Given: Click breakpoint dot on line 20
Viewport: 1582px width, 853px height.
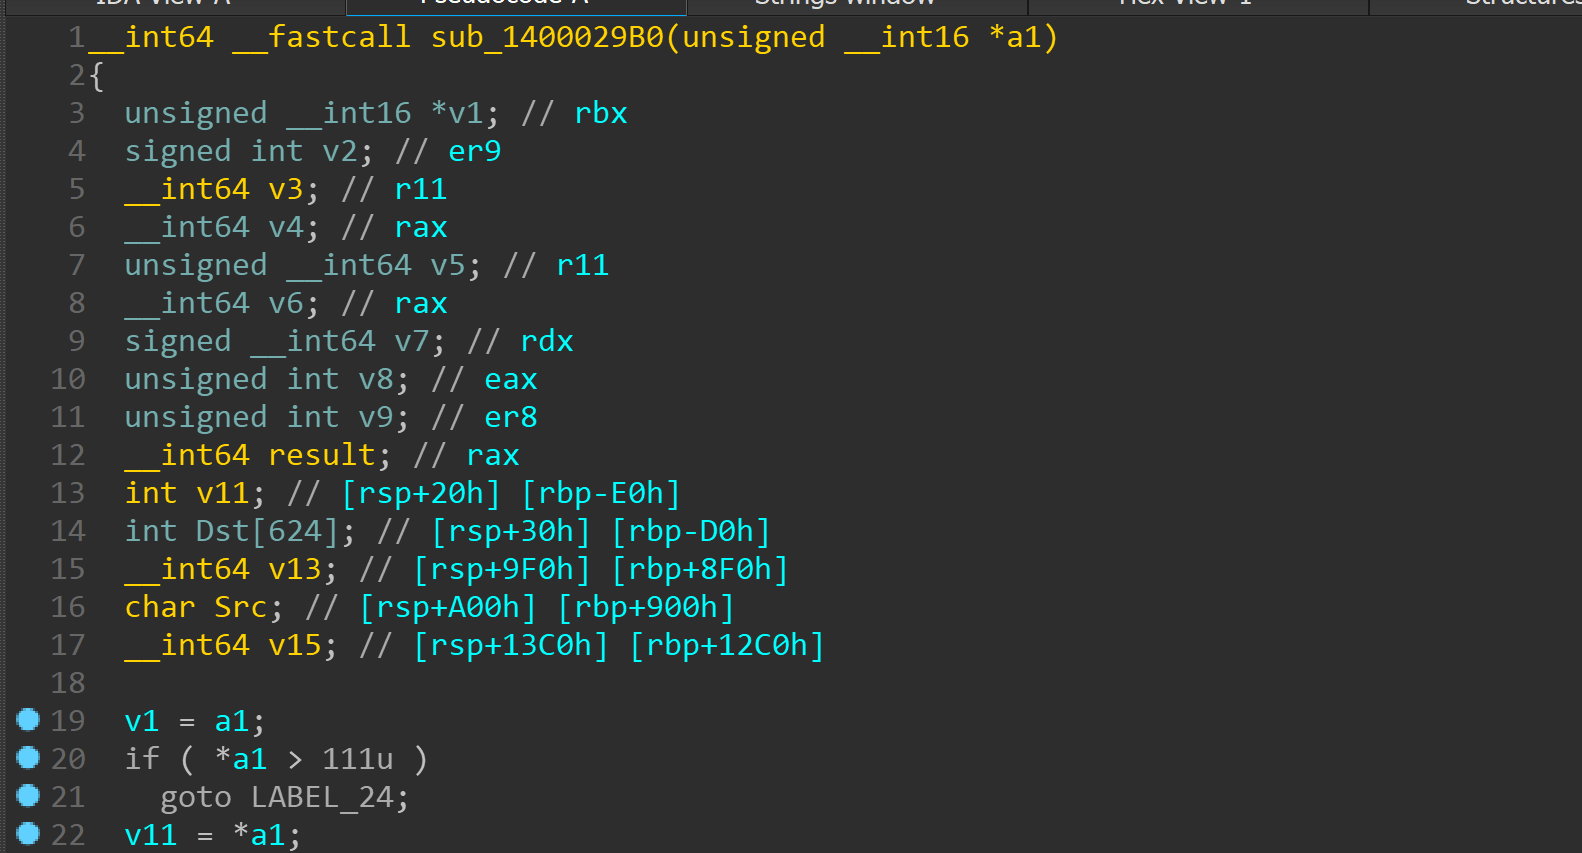Looking at the screenshot, I should click(28, 757).
